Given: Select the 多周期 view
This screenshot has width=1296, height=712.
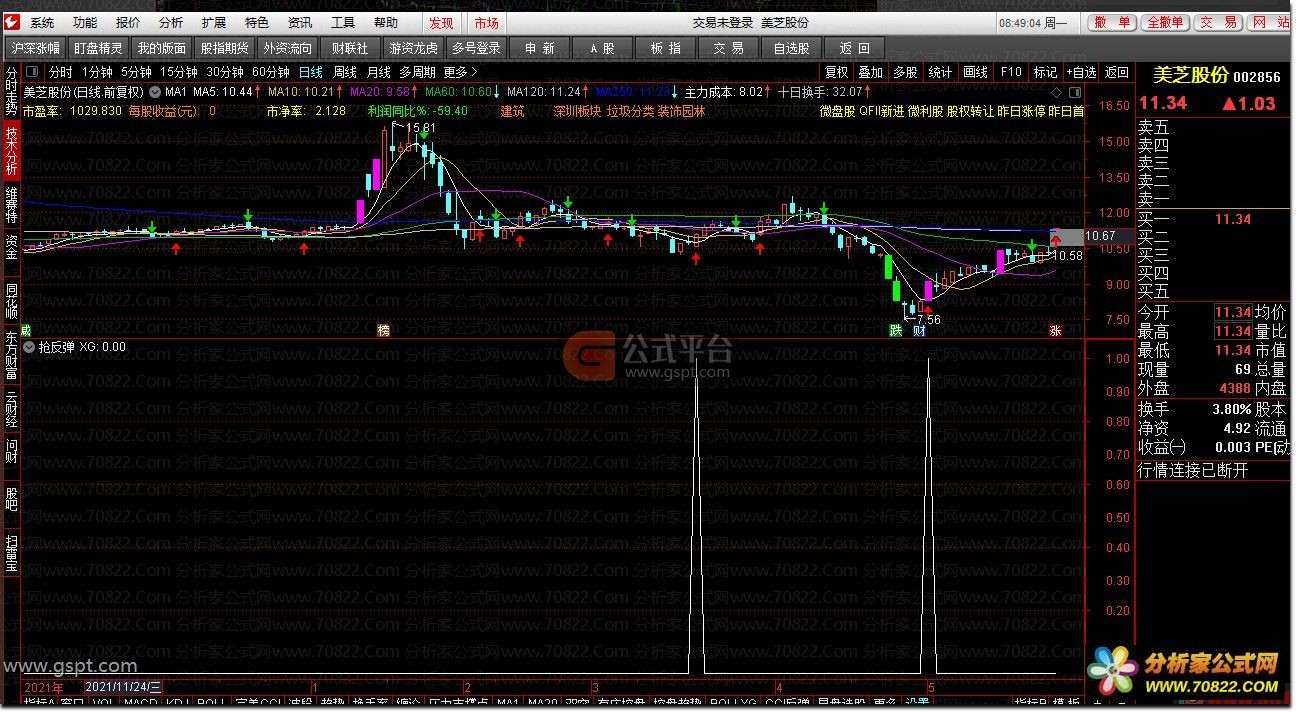Looking at the screenshot, I should 417,72.
